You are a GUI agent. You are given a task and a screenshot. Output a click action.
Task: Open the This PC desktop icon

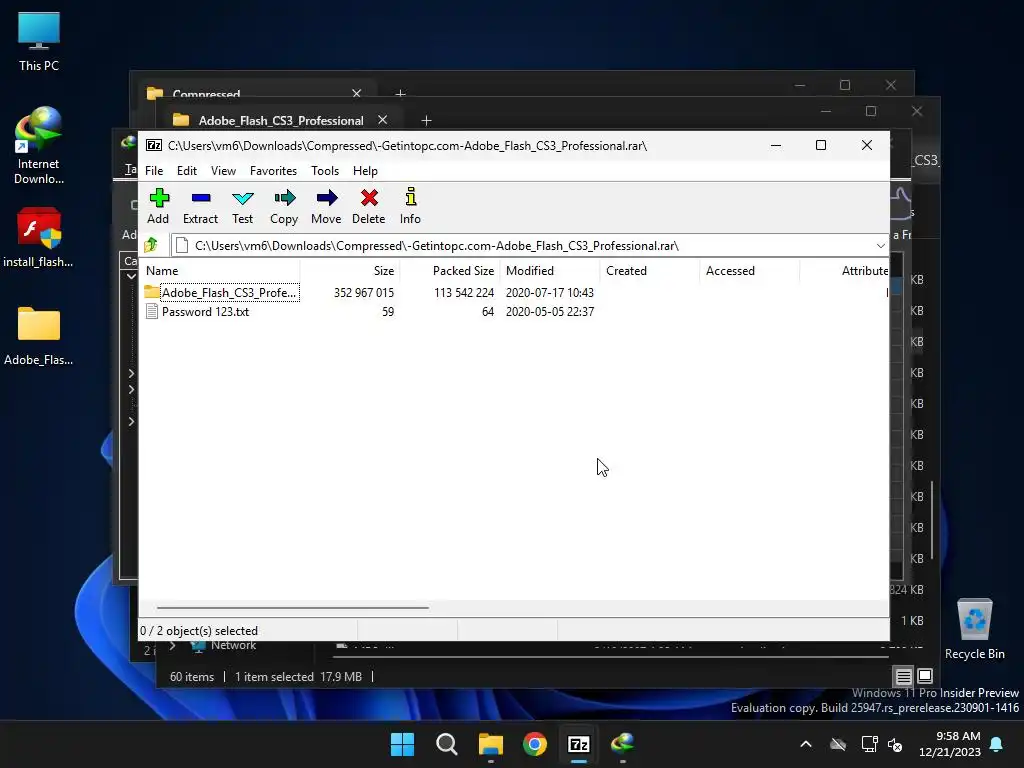pos(39,42)
